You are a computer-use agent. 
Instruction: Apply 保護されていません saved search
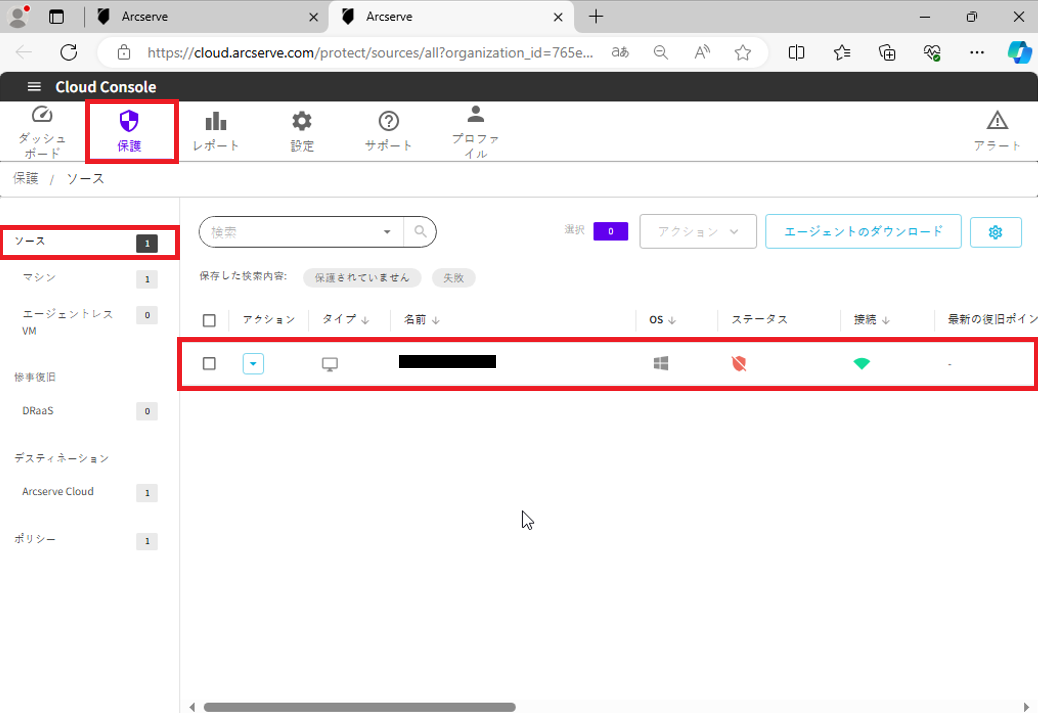(361, 278)
